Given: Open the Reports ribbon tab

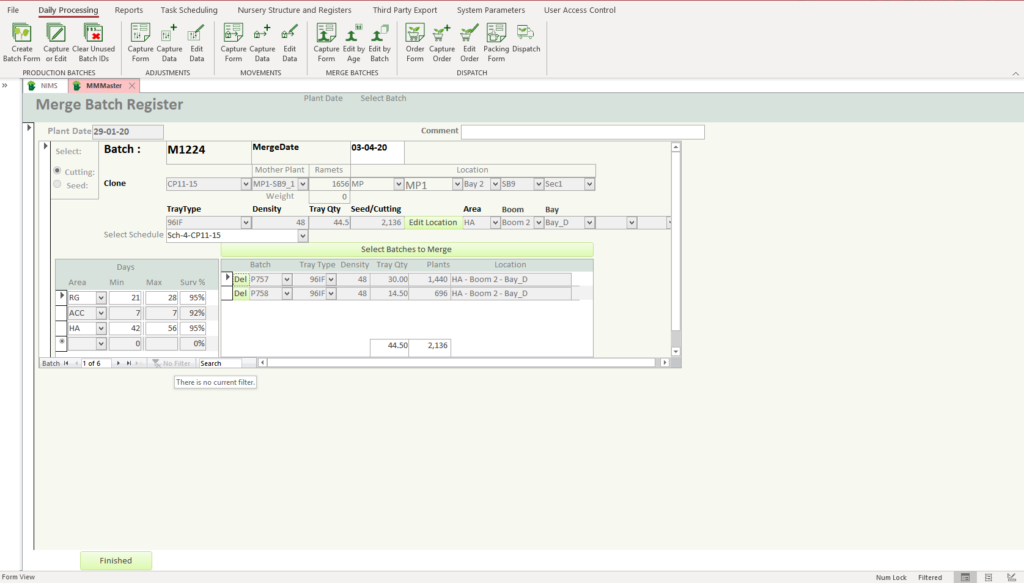Looking at the screenshot, I should pyautogui.click(x=128, y=10).
